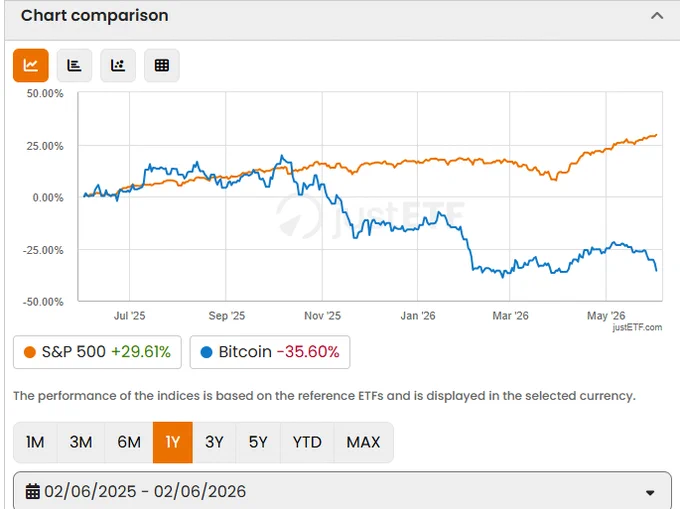Click the 02/06/2025 - 02/06/2026 date field
The width and height of the screenshot is (680, 509).
pos(343,492)
